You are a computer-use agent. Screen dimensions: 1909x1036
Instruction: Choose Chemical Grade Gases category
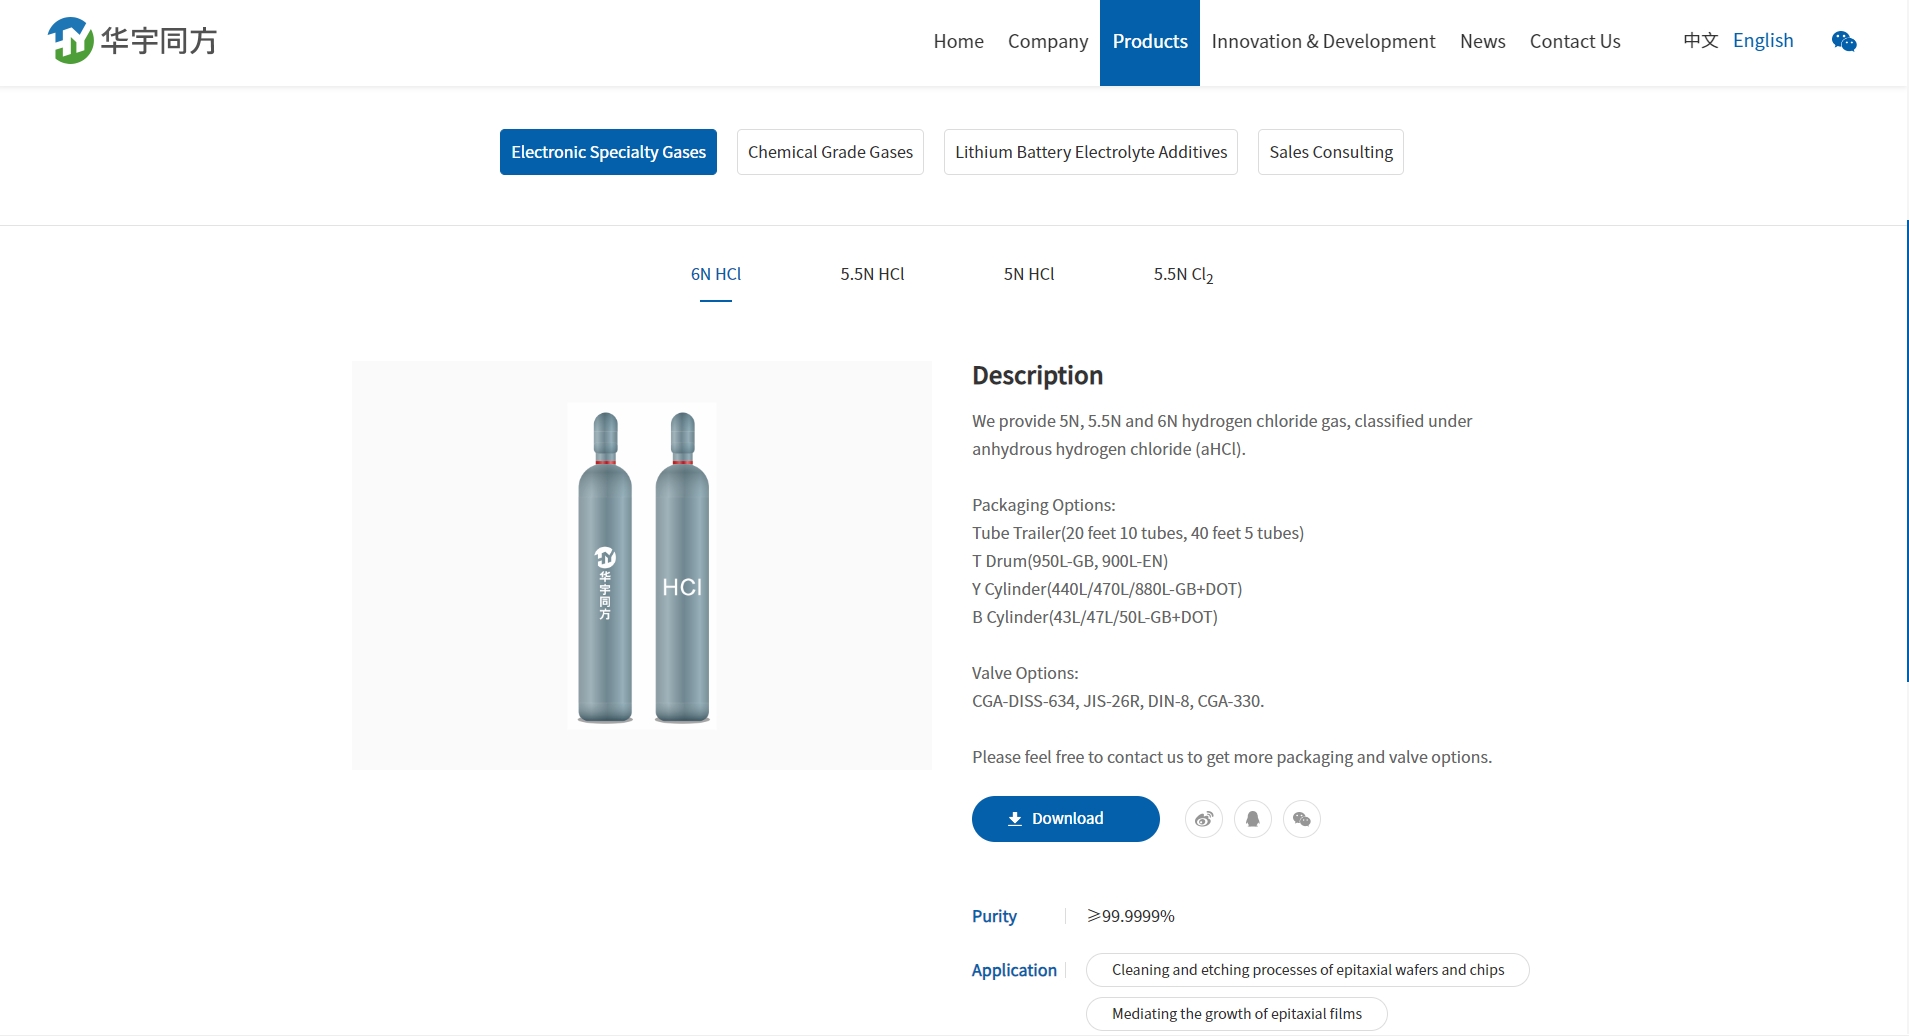coord(829,152)
